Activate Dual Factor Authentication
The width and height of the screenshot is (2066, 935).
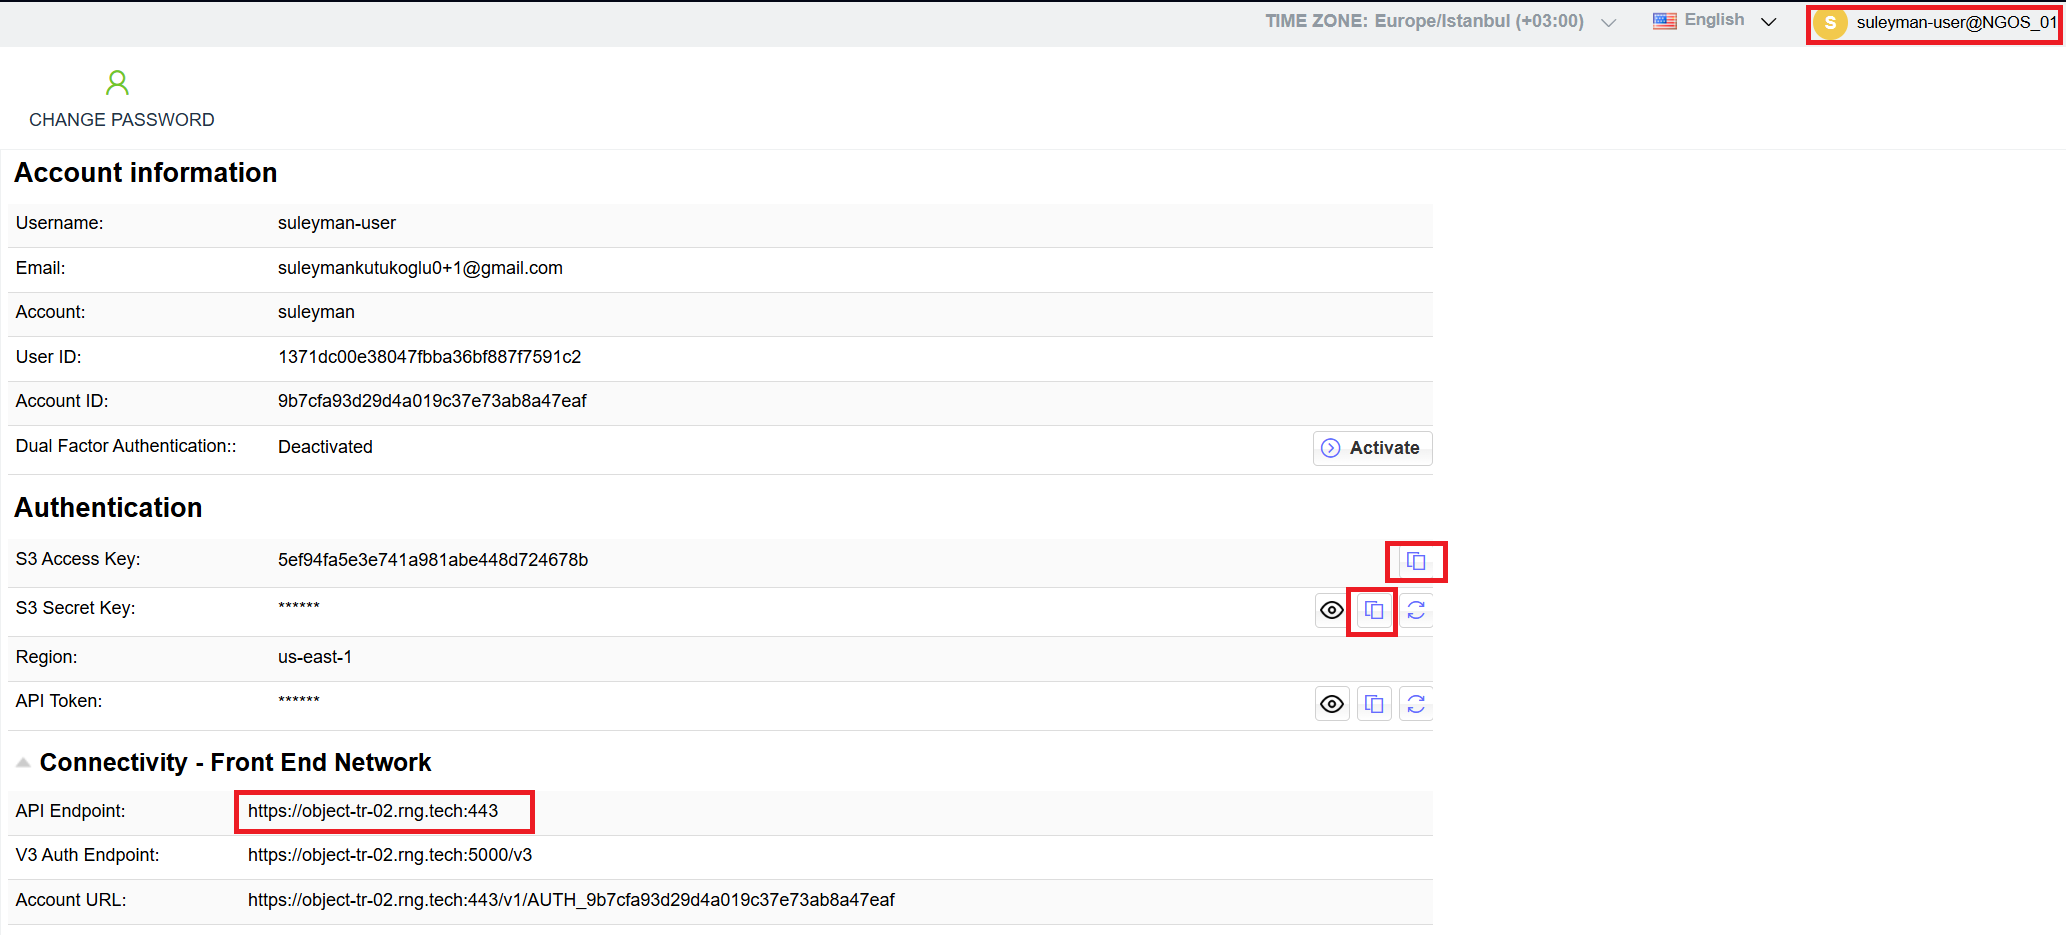(x=1371, y=448)
